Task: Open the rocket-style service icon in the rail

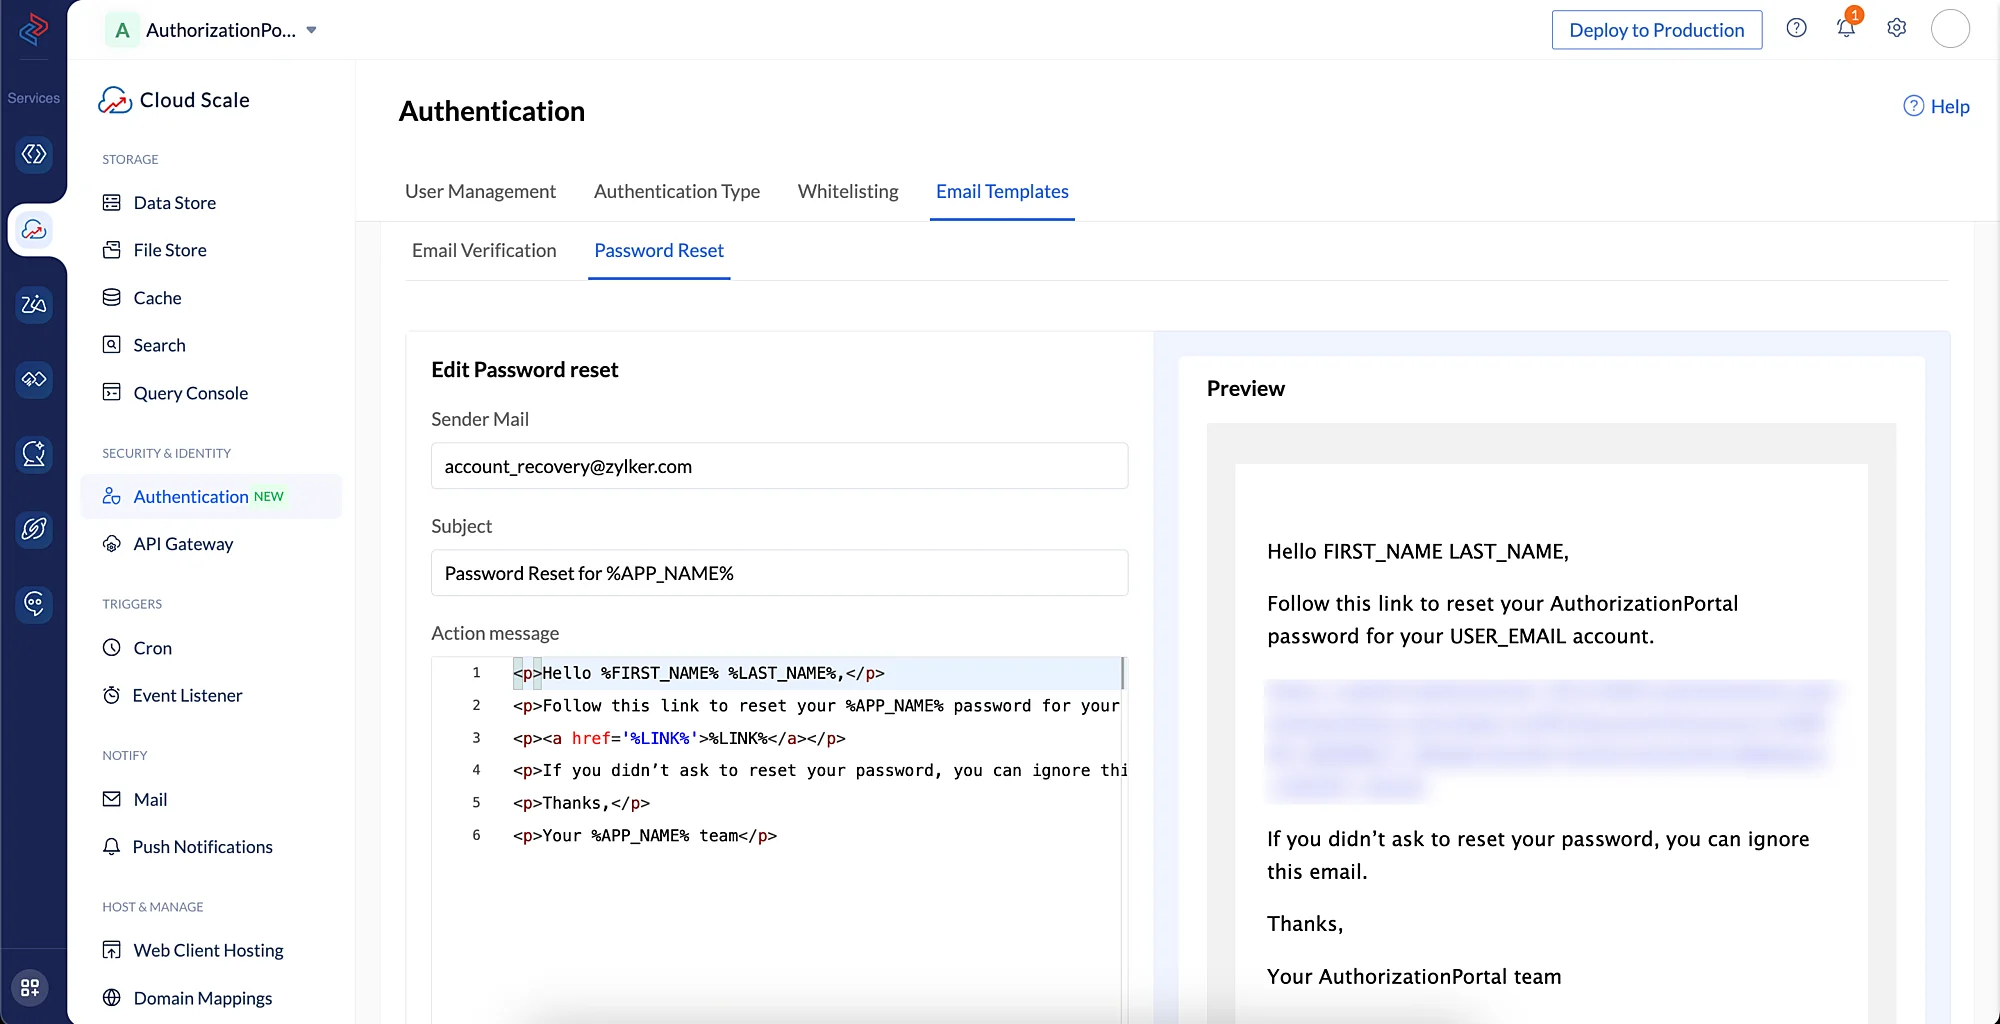Action: point(34,528)
